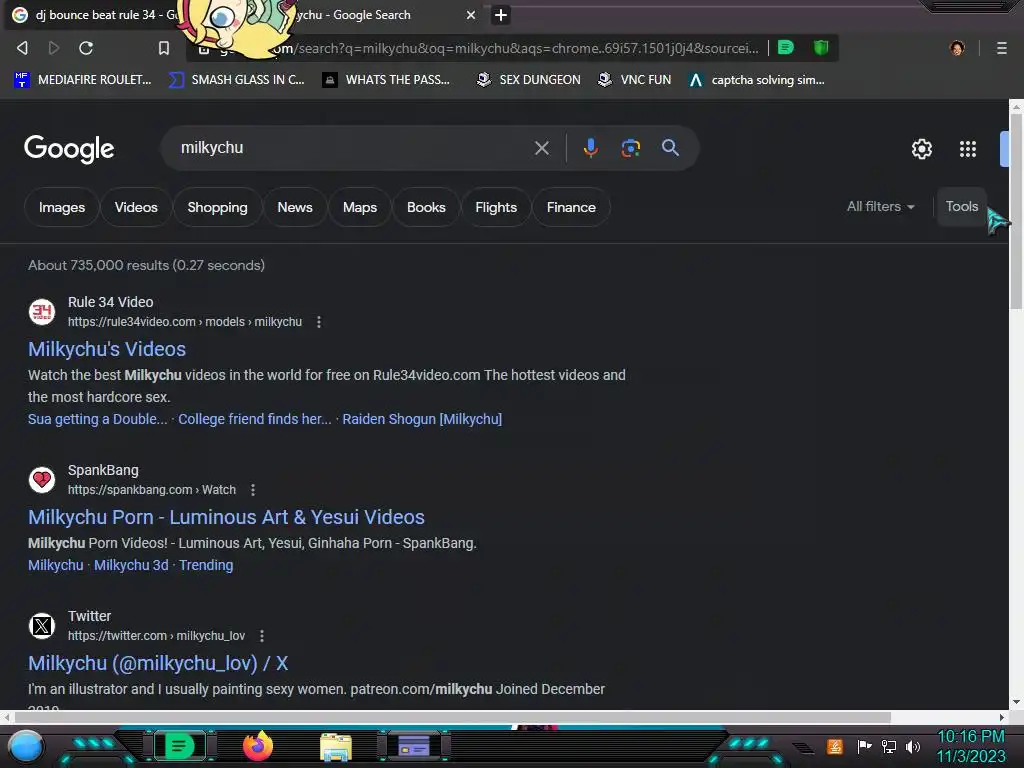Screen dimensions: 1024x768
Task: Open Google quick settings gear
Action: click(921, 149)
